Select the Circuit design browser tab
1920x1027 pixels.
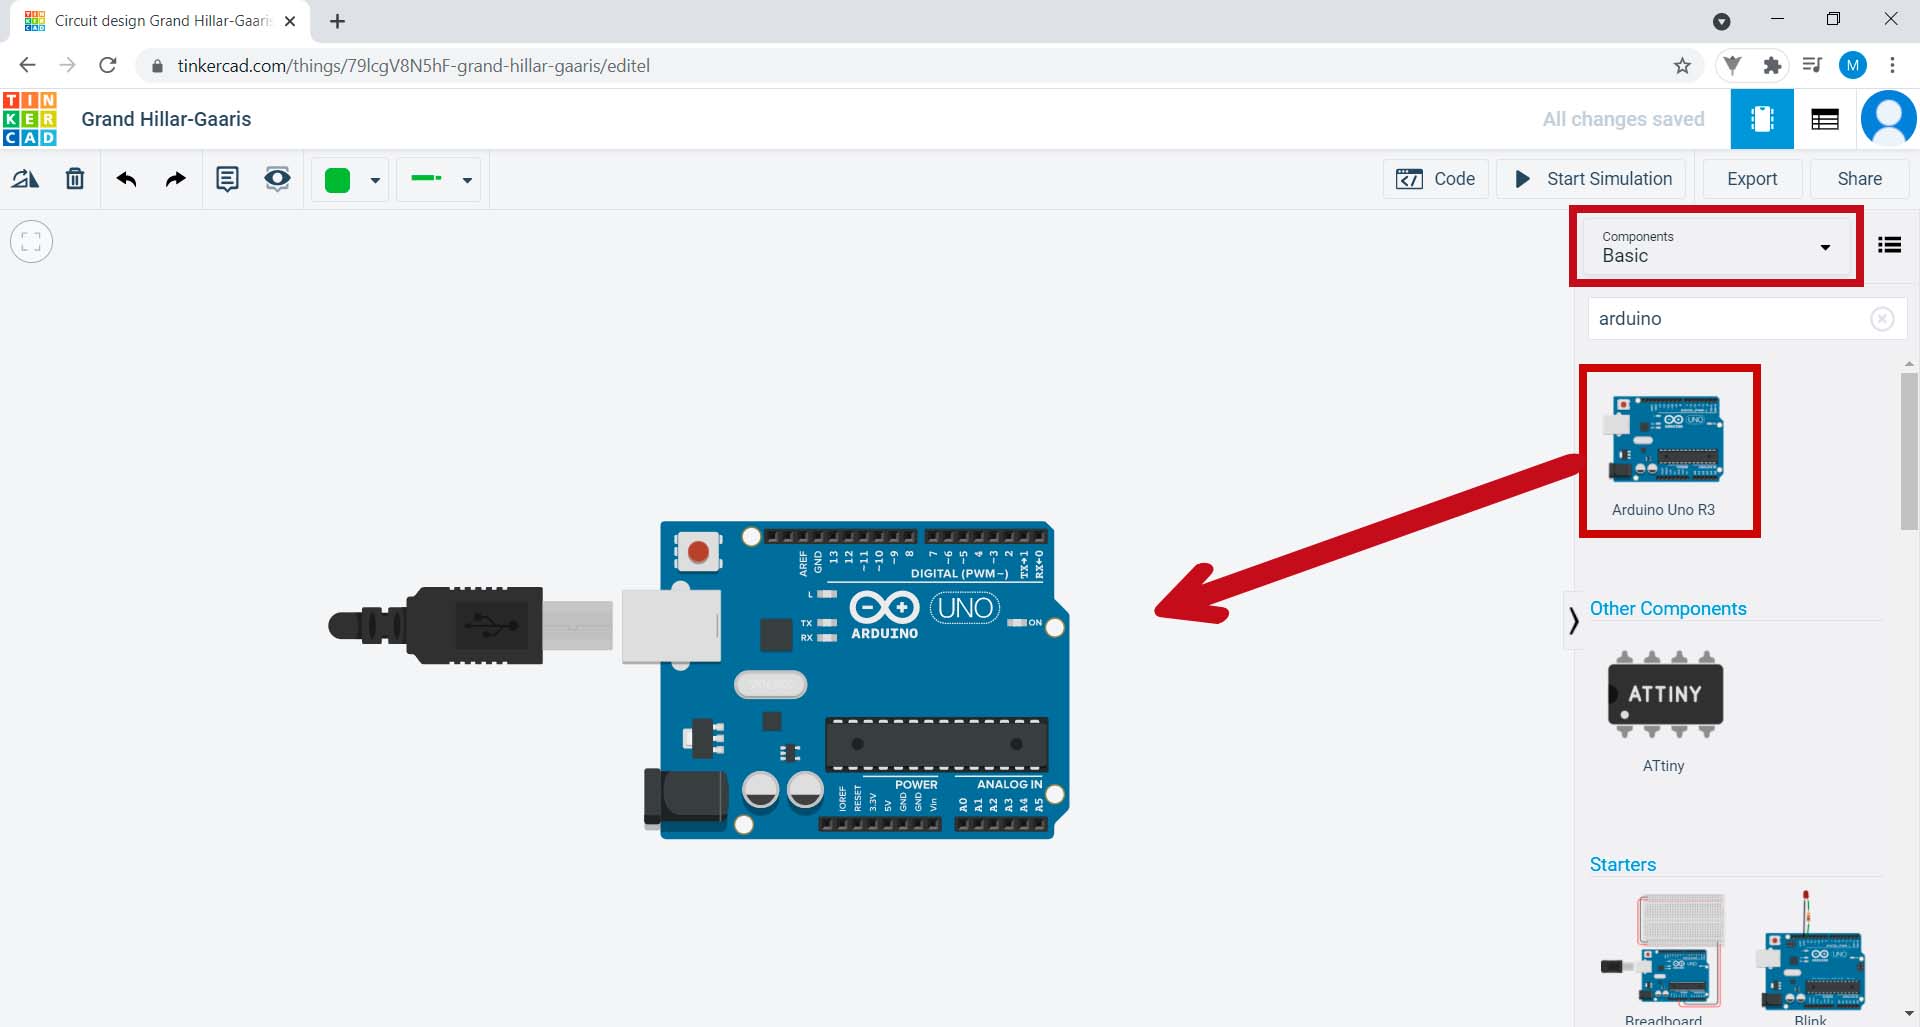(x=160, y=21)
